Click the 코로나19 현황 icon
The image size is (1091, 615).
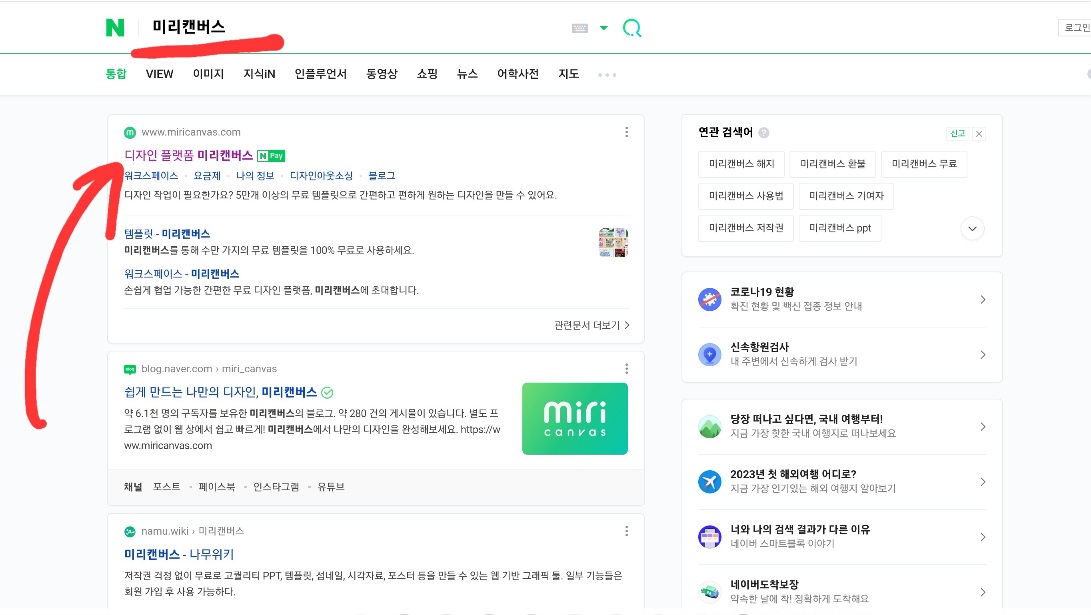(x=710, y=299)
